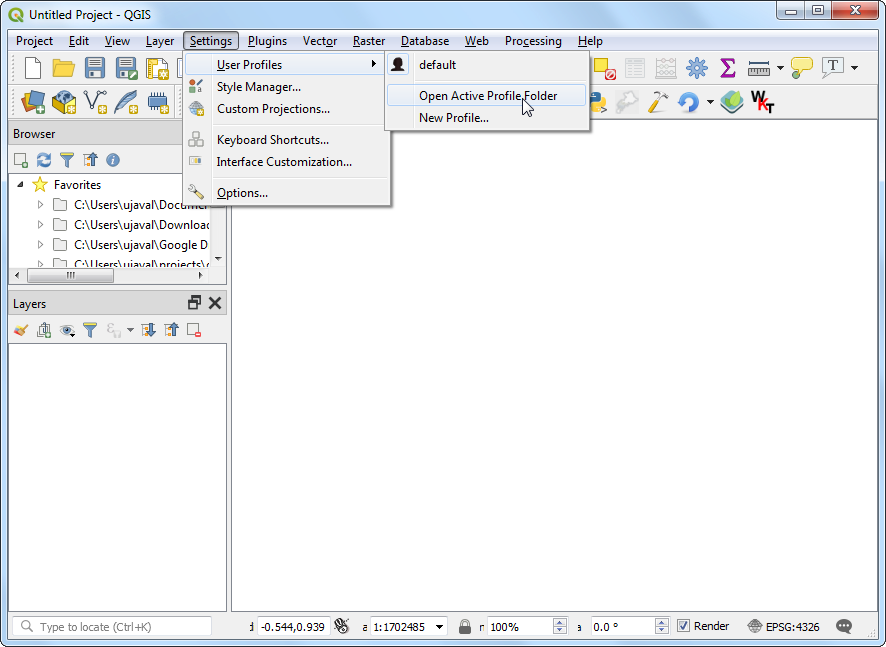Toggle the Render checkbox

click(x=684, y=626)
